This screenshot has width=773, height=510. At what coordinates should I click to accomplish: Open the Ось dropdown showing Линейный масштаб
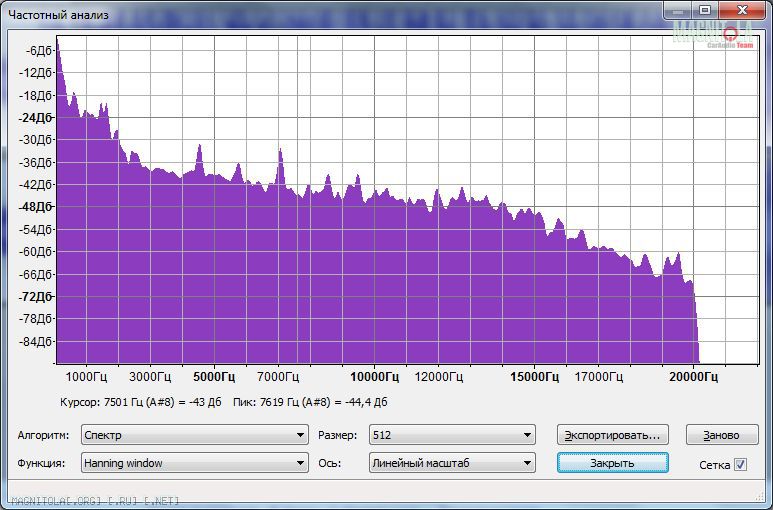[x=452, y=463]
